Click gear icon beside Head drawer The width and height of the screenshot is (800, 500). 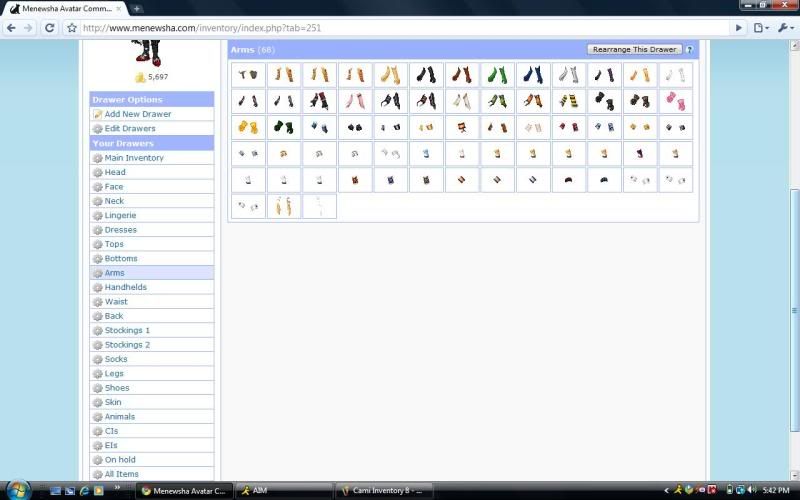pyautogui.click(x=97, y=172)
